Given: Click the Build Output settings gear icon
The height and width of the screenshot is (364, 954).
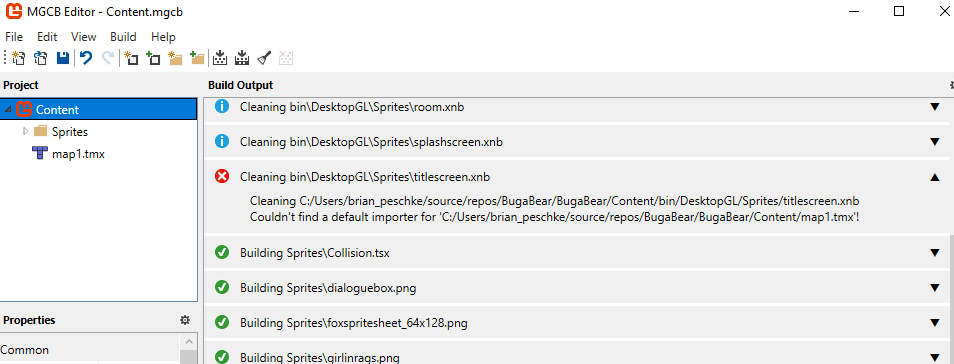Looking at the screenshot, I should pos(952,85).
